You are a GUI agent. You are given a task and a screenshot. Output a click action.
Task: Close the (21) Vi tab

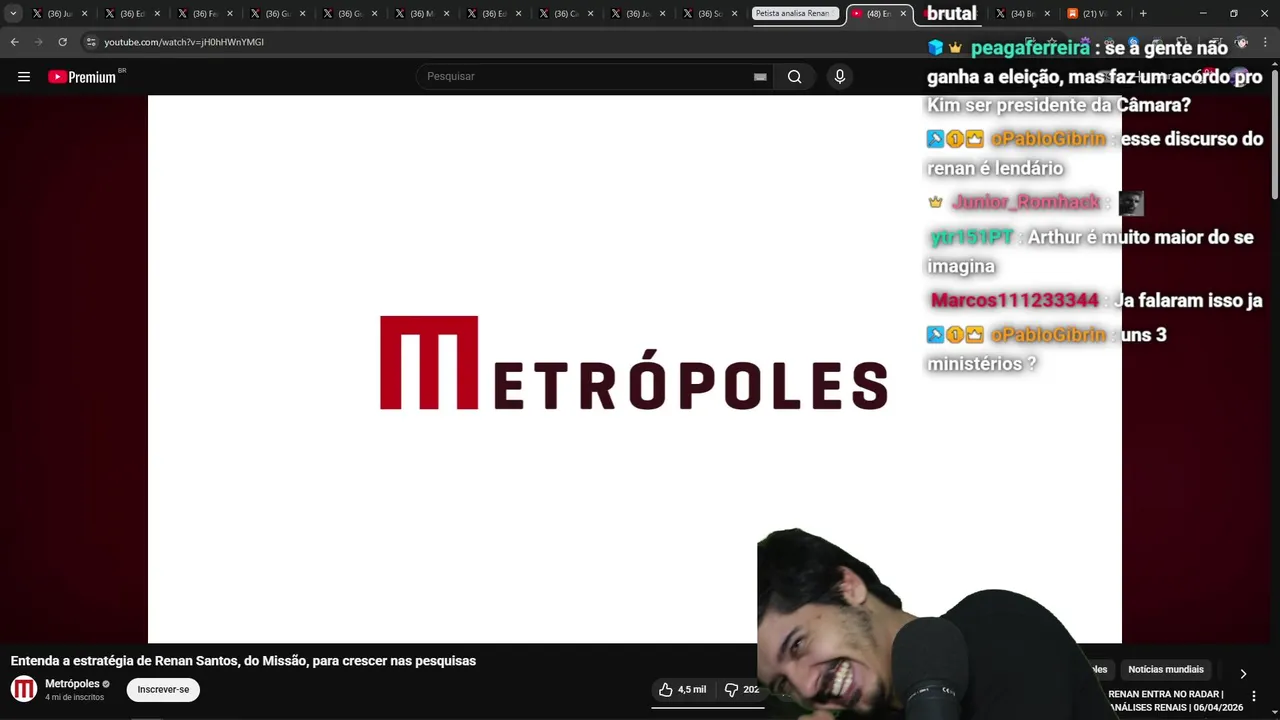pyautogui.click(x=1119, y=14)
